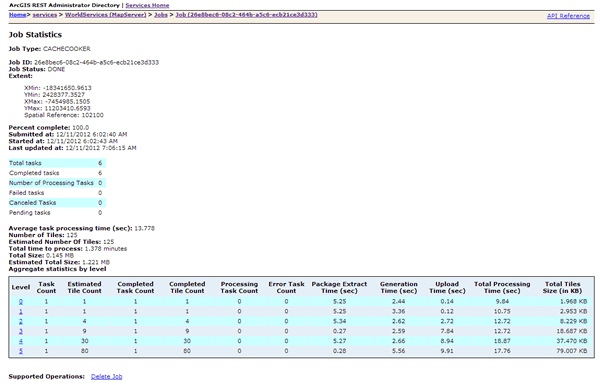Open level 2 statistics link
Viewport: 600px width, 385px height.
pos(21,321)
